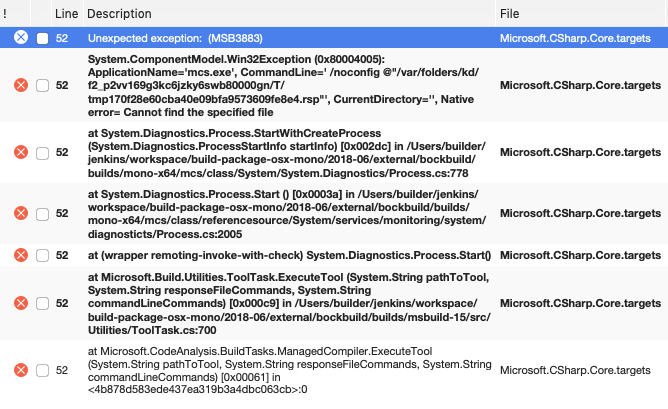Click error icon on ManagedCompiler.ExecuteTool row
This screenshot has width=668, height=409.
pos(21,370)
